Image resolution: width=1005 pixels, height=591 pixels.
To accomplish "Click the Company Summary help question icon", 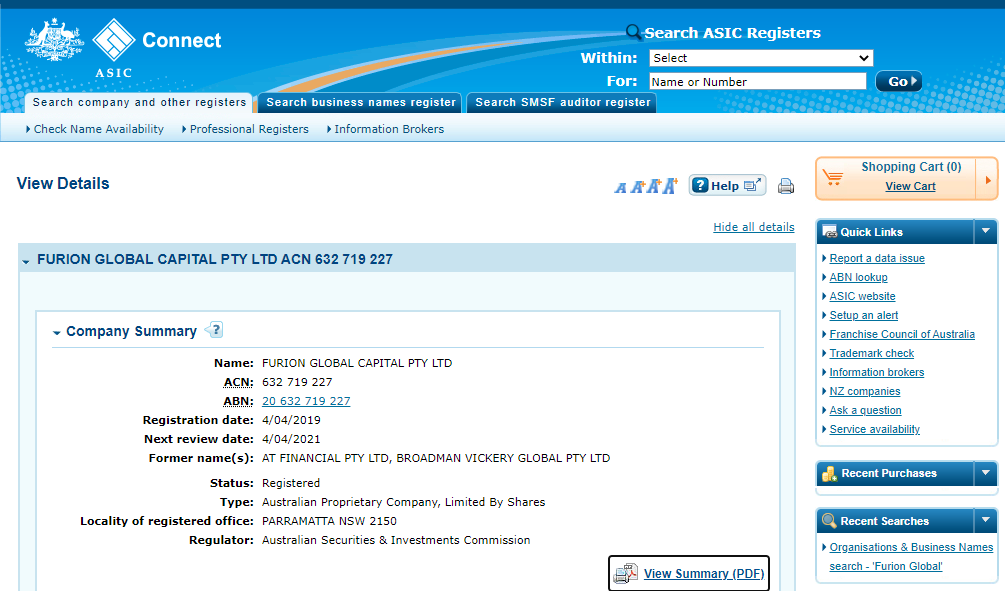I will click(214, 330).
